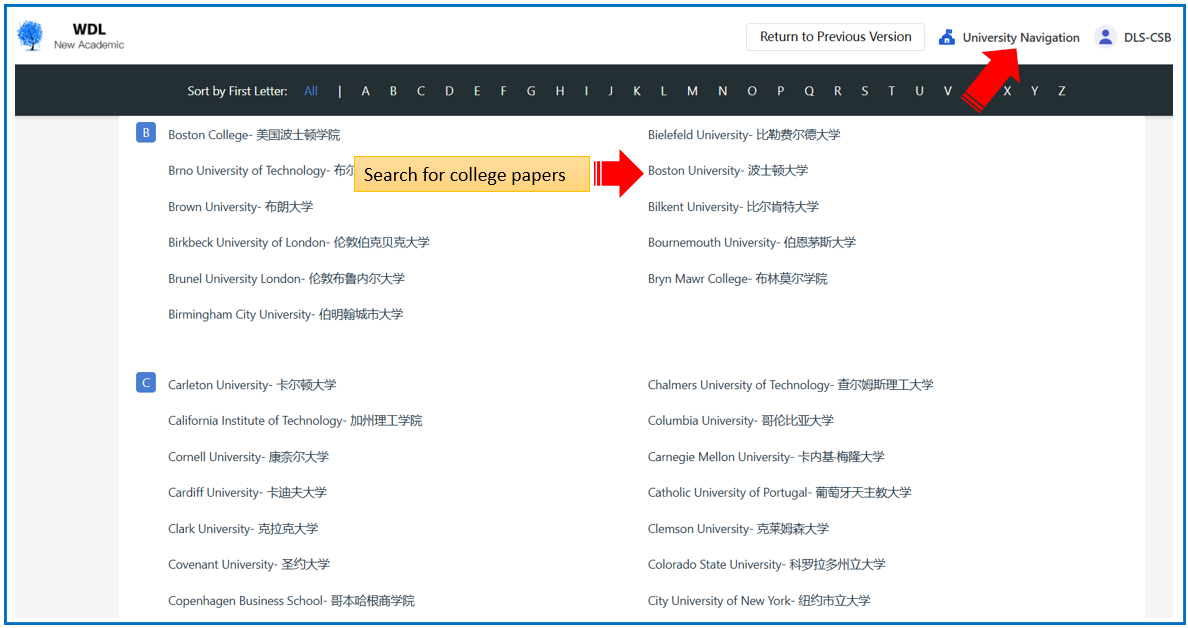Filter the list by letter Q
The image size is (1188, 628).
809,91
